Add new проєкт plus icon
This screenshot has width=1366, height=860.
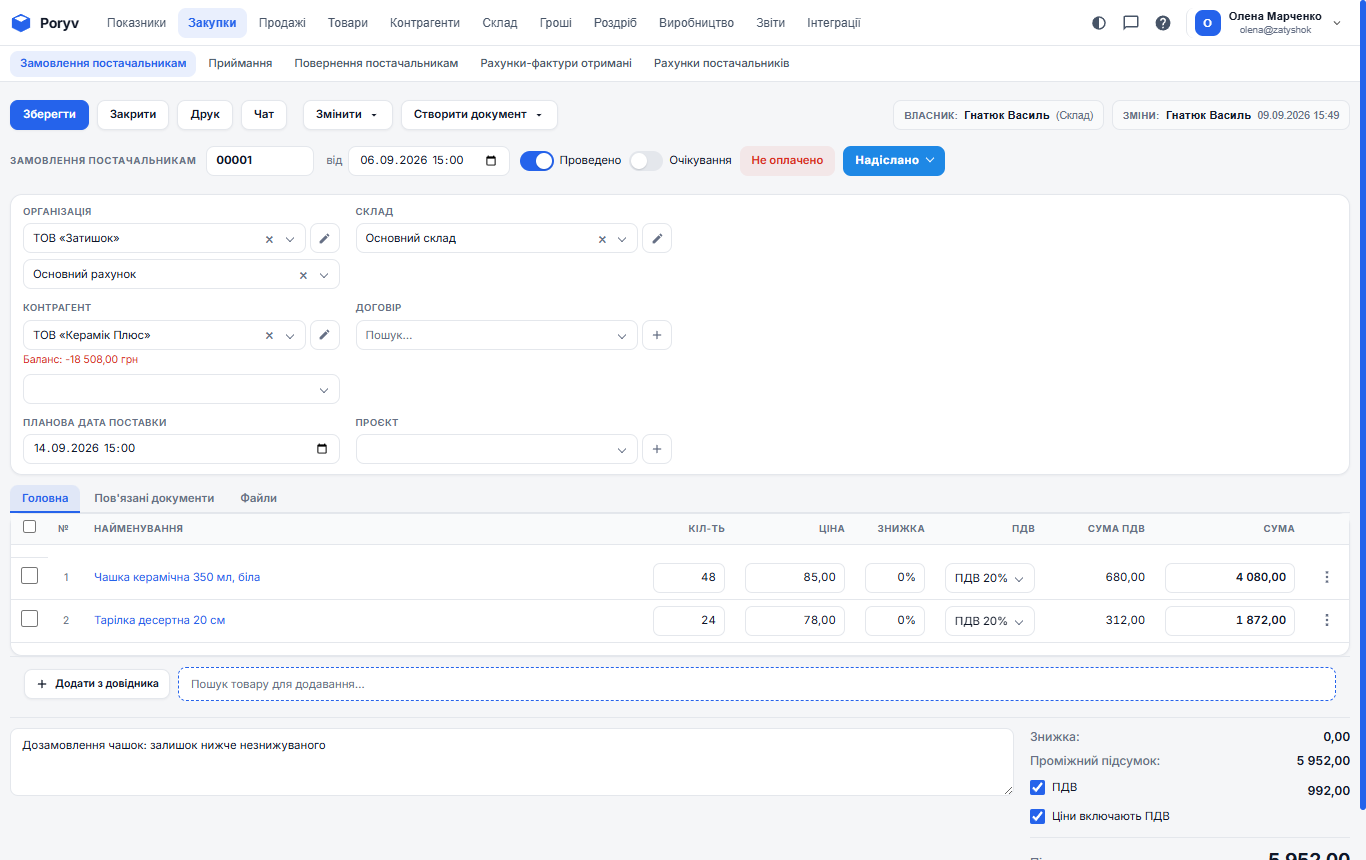[x=657, y=449]
